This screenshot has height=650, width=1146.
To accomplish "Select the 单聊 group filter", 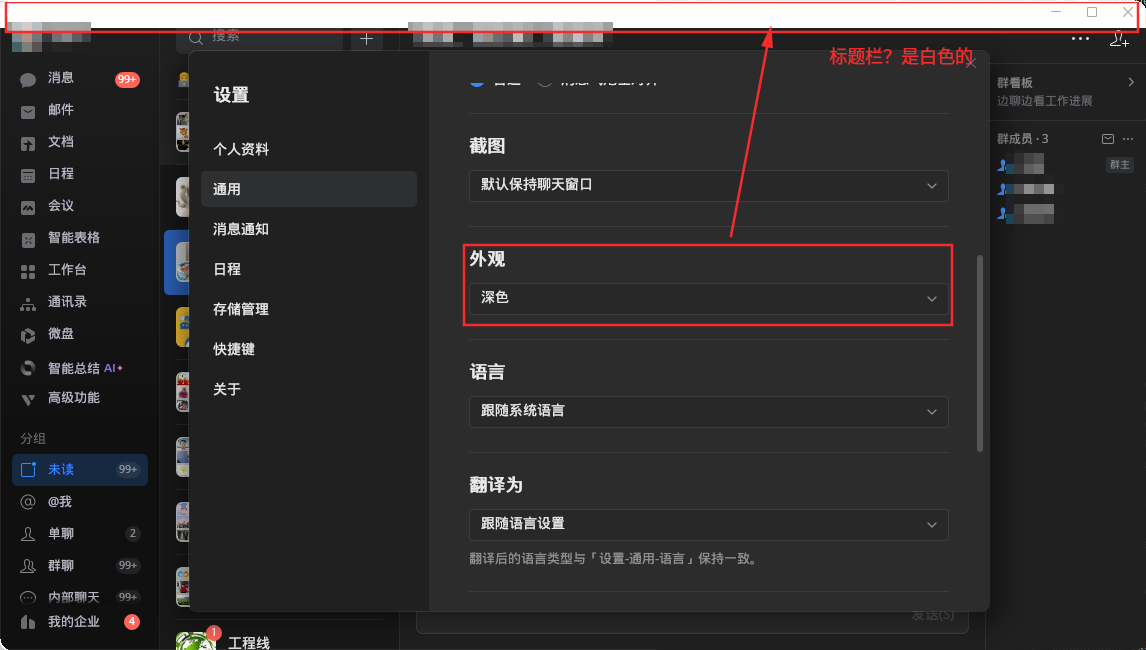I will 80,534.
